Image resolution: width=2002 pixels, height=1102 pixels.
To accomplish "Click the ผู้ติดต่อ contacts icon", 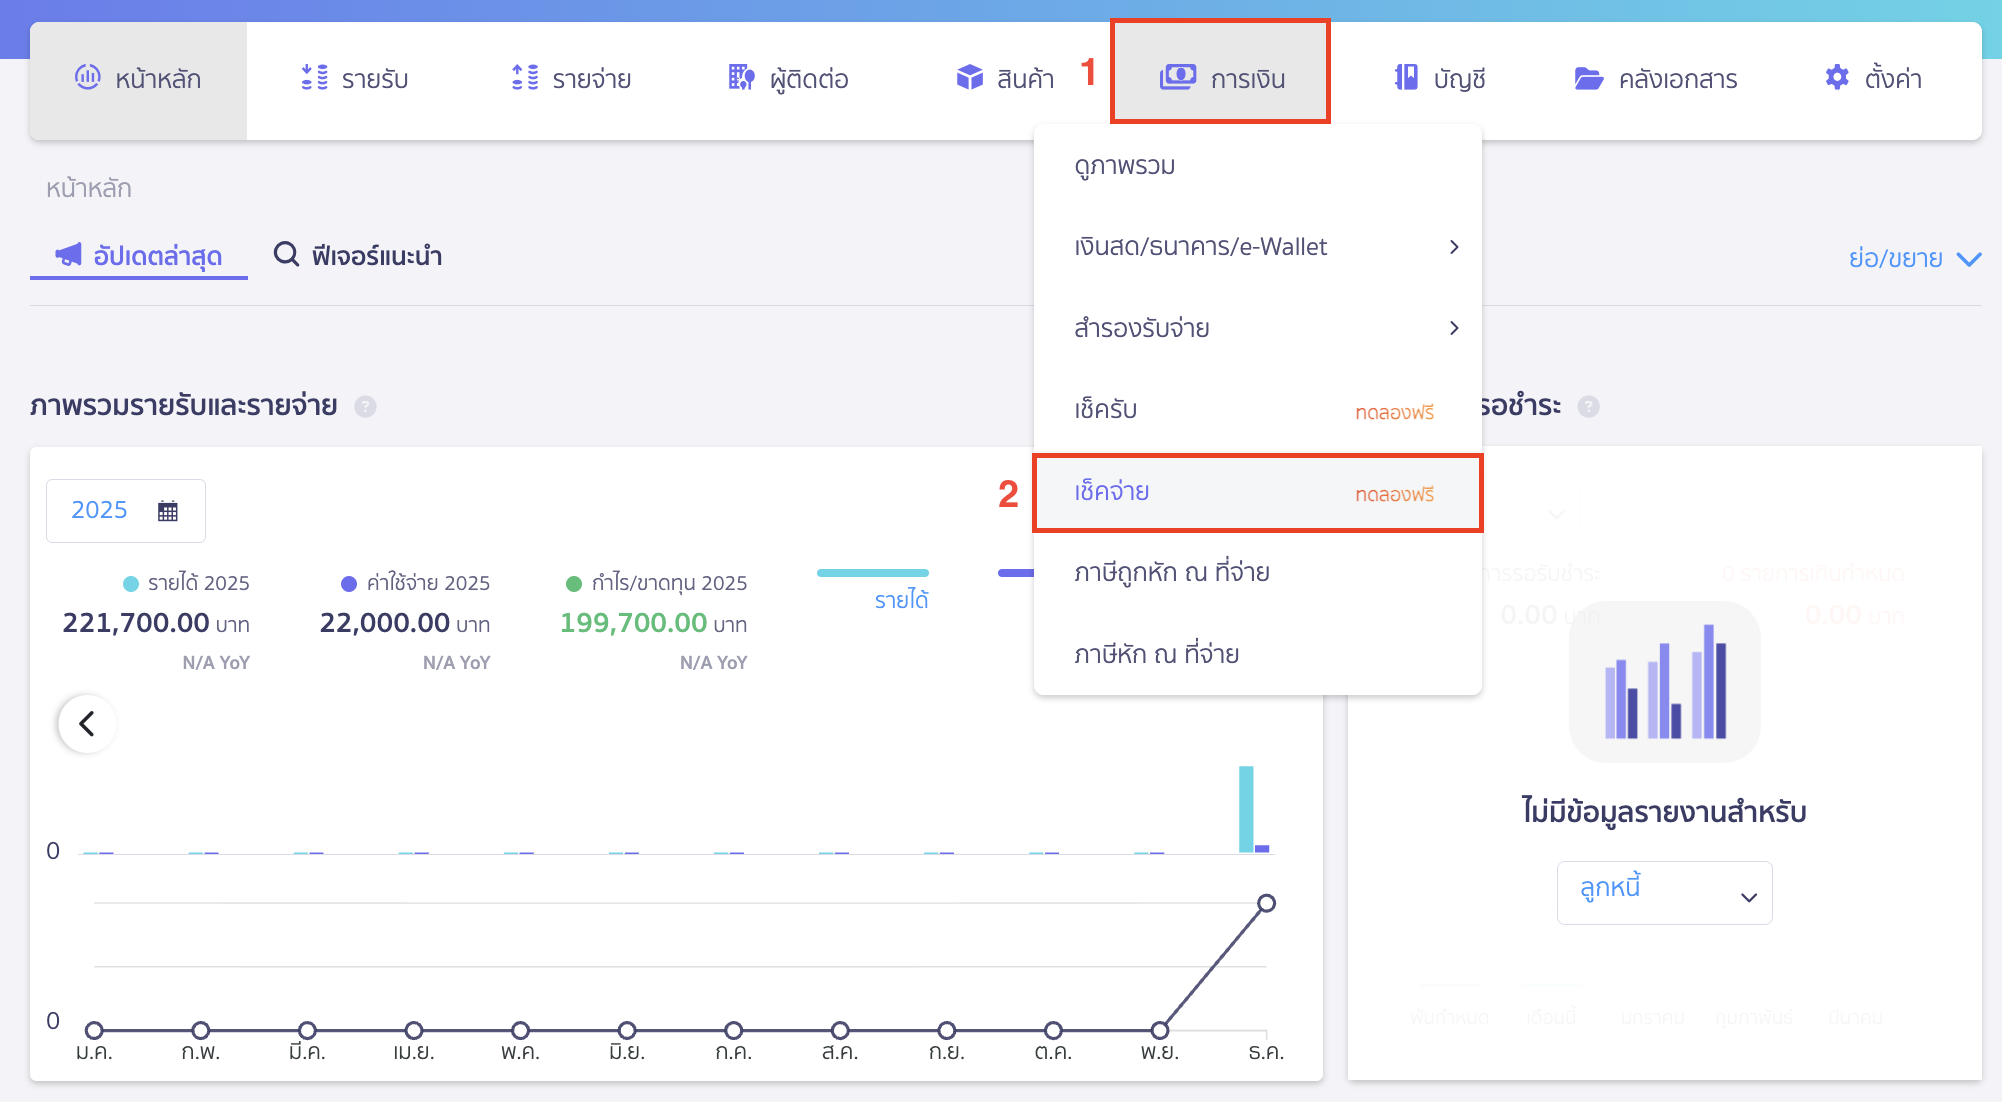I will click(741, 77).
